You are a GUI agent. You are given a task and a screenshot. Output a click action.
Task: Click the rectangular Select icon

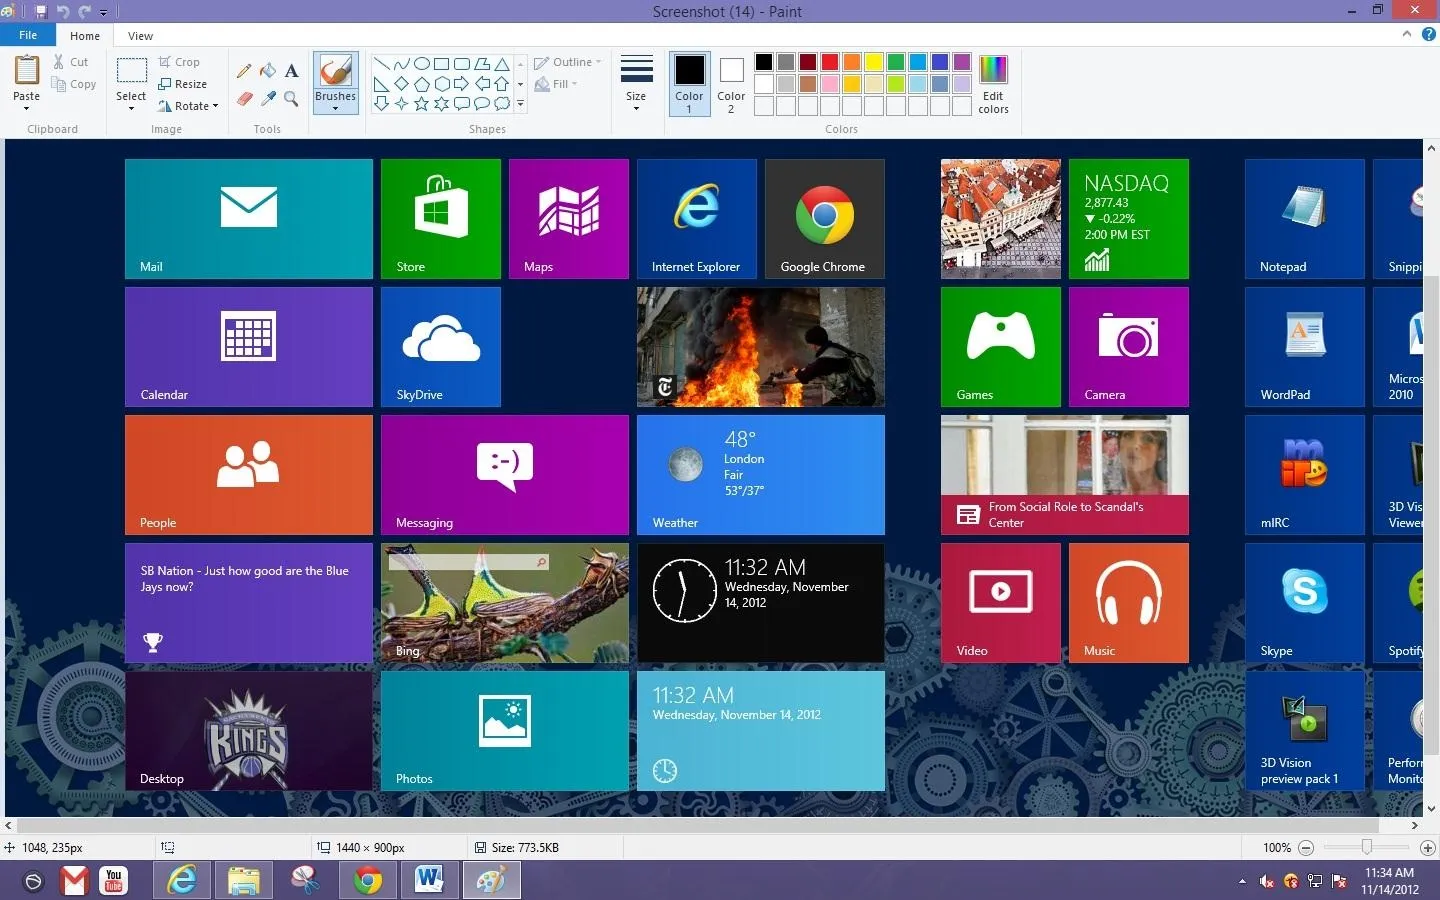coord(131,71)
